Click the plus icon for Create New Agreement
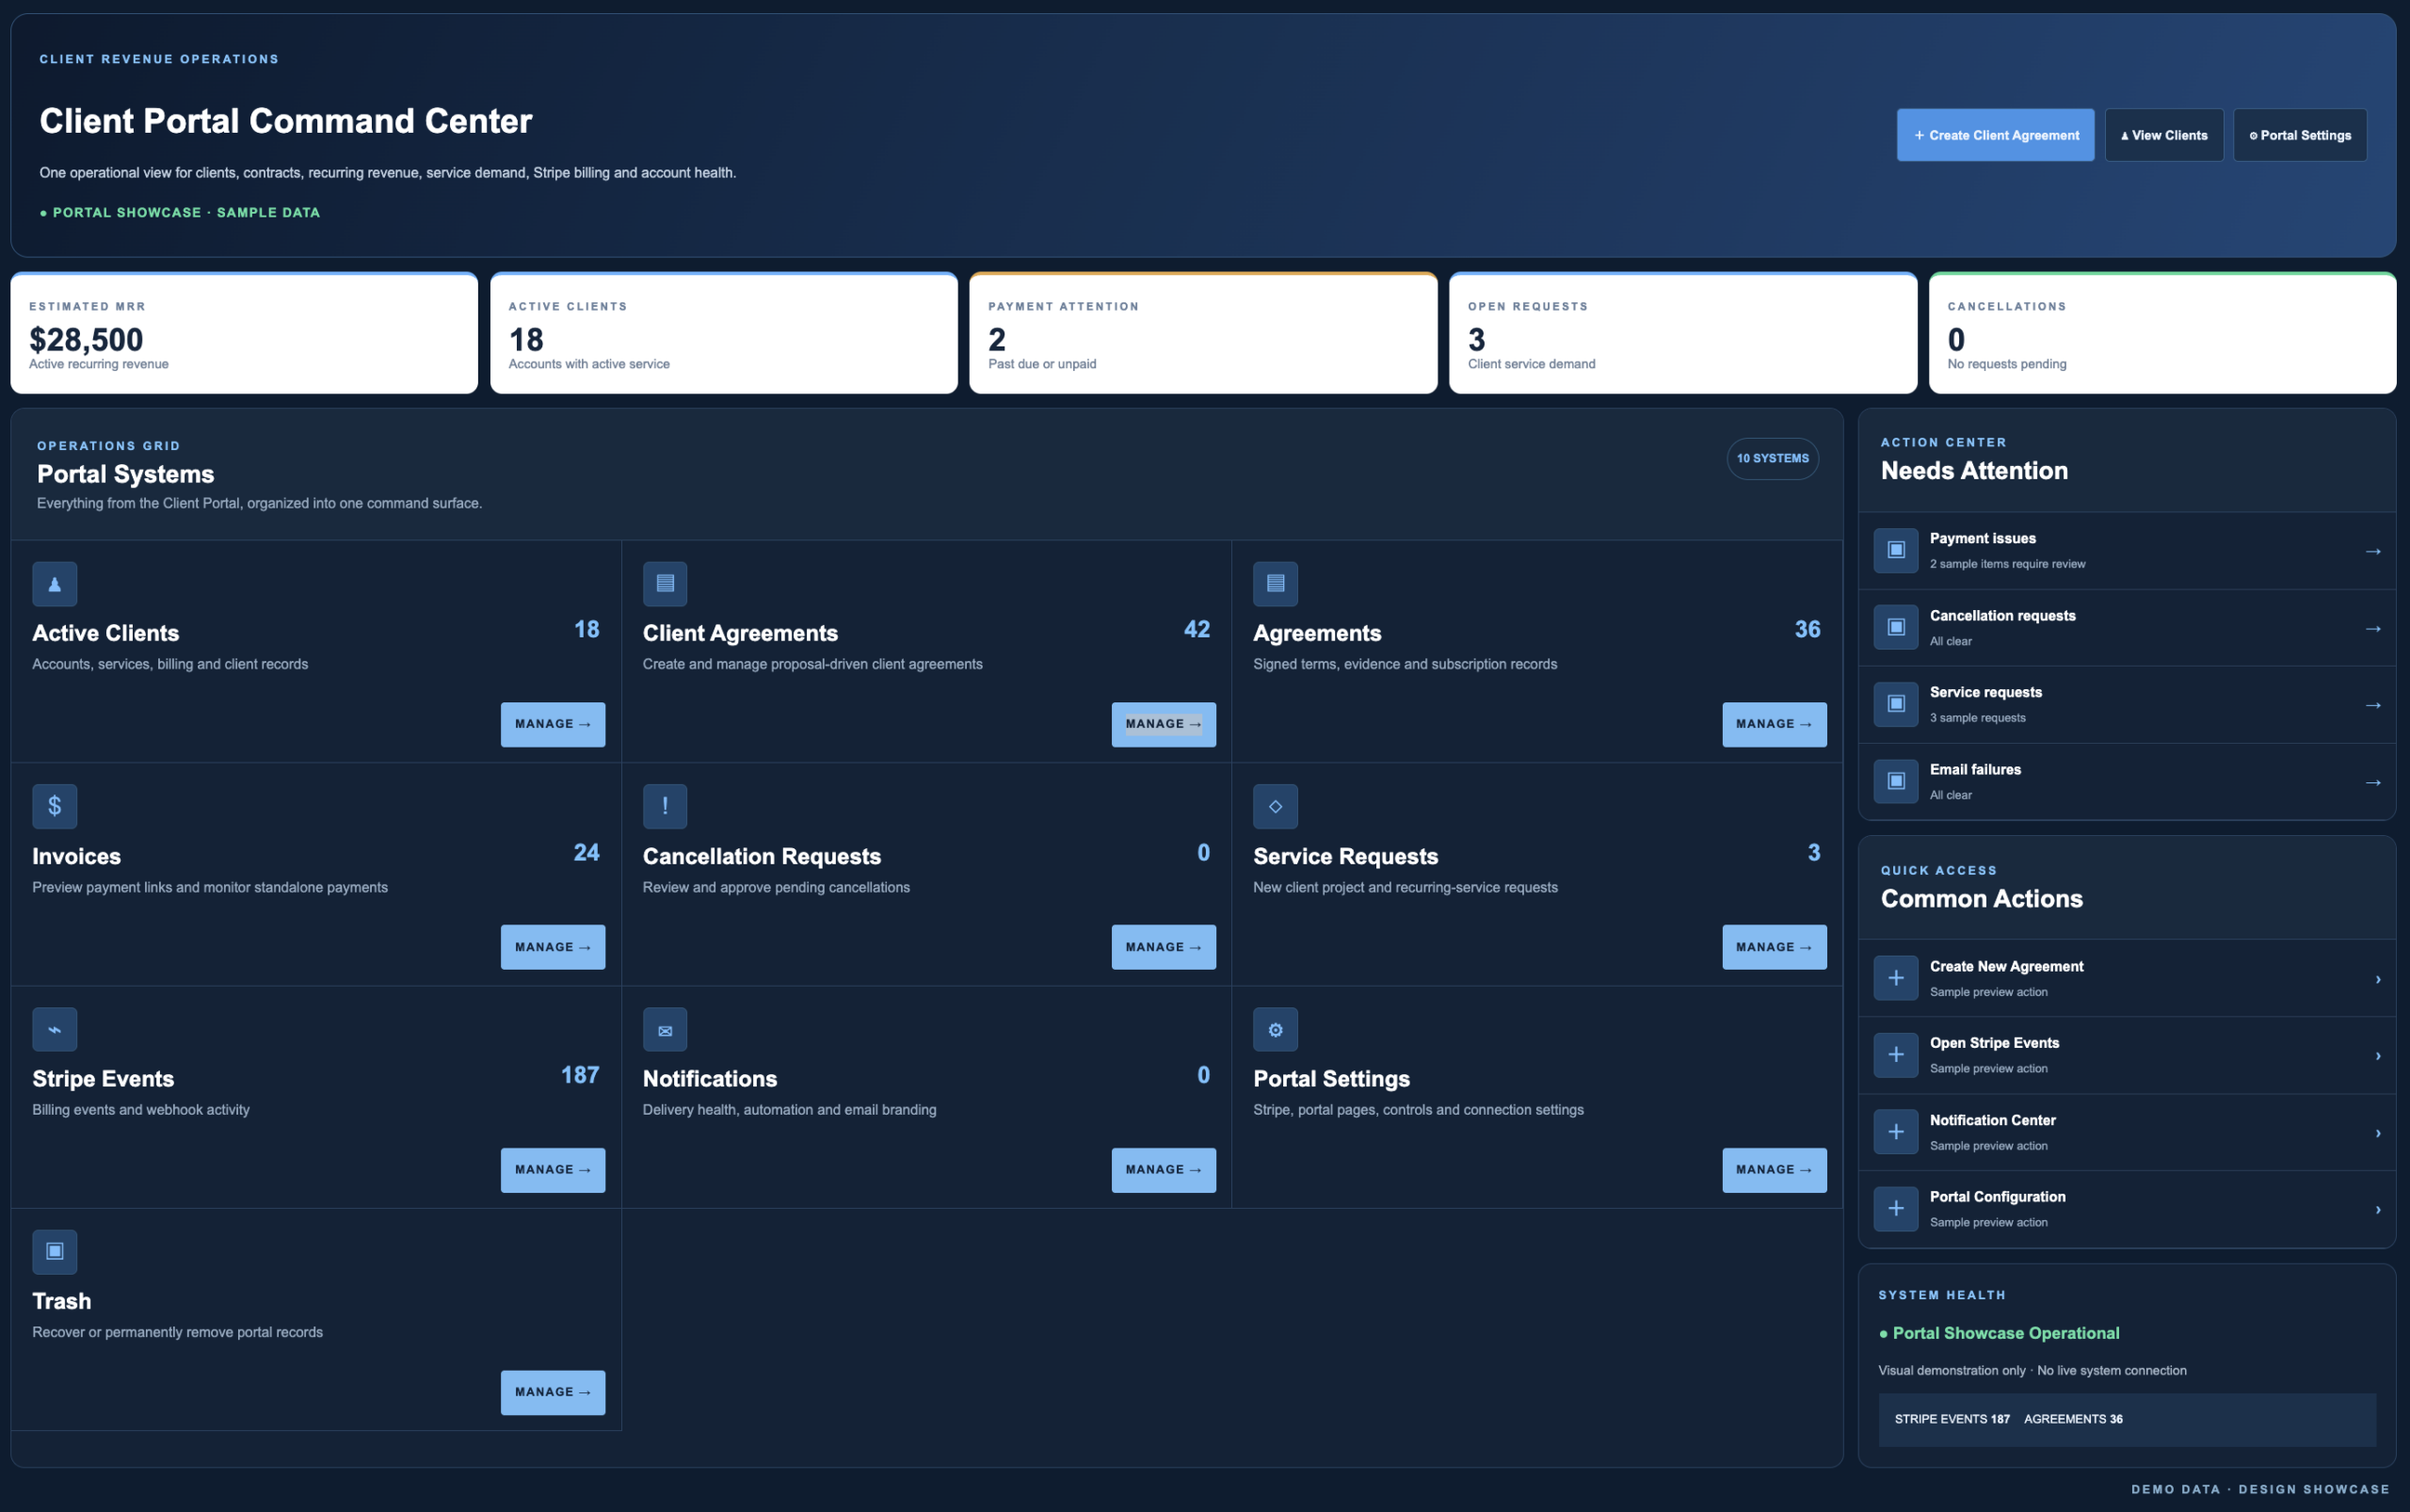2410x1512 pixels. click(1895, 978)
